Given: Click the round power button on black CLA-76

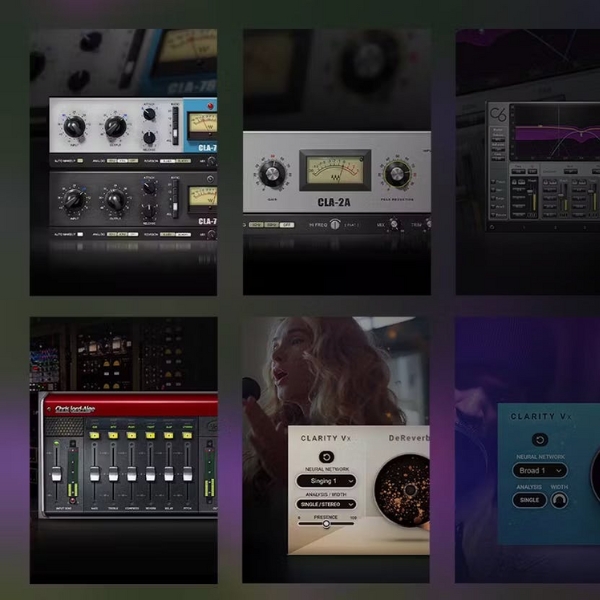Looking at the screenshot, I should pos(210,179).
